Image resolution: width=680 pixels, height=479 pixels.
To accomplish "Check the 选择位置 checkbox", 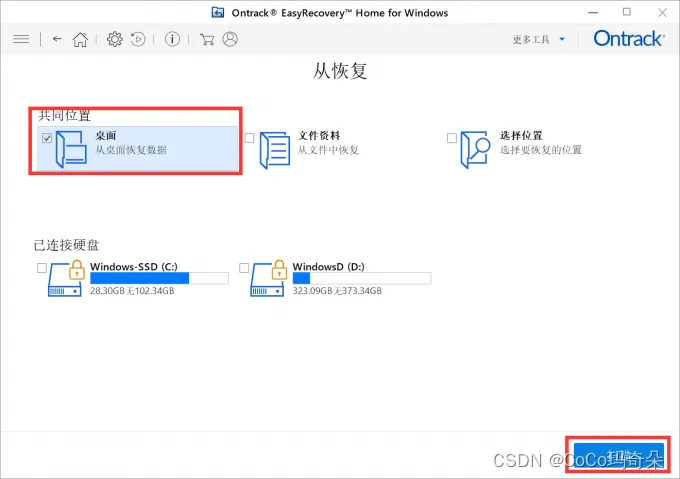I will 452,138.
